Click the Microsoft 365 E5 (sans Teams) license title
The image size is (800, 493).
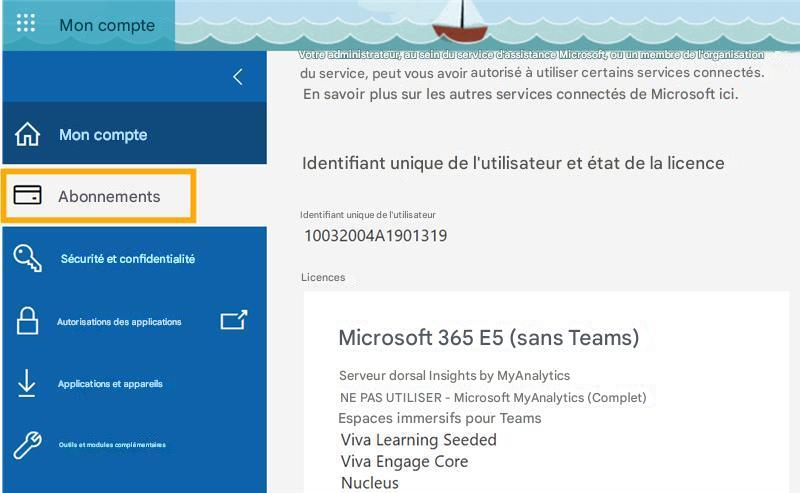(489, 338)
